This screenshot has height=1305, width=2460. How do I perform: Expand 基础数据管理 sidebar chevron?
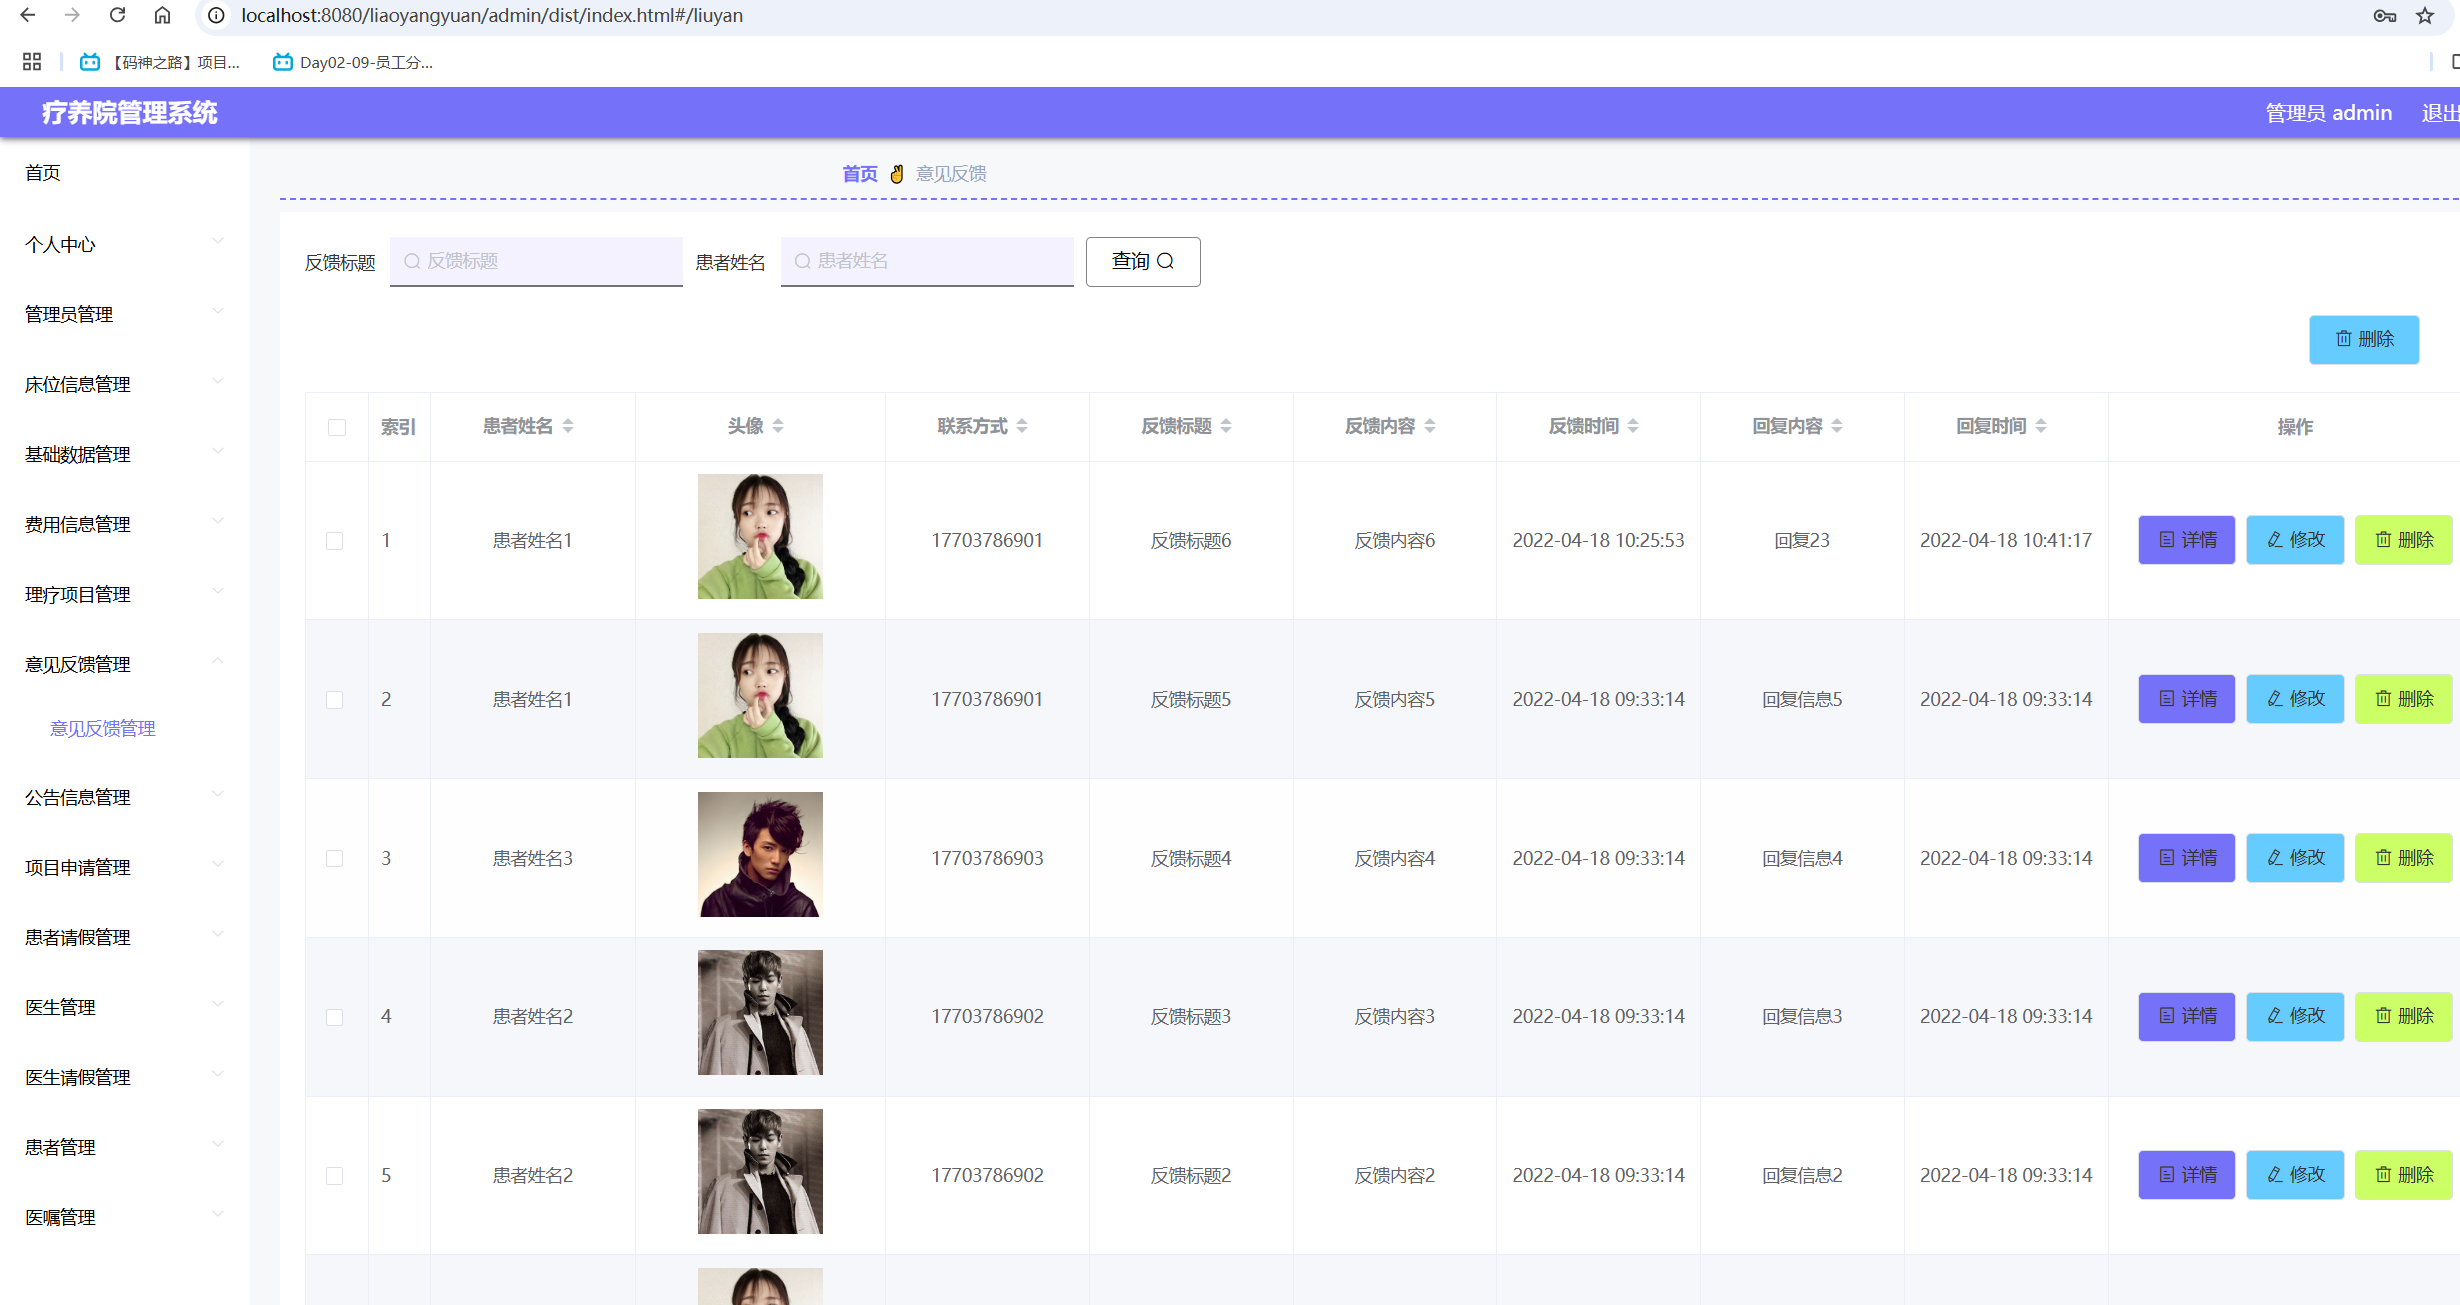tap(218, 451)
